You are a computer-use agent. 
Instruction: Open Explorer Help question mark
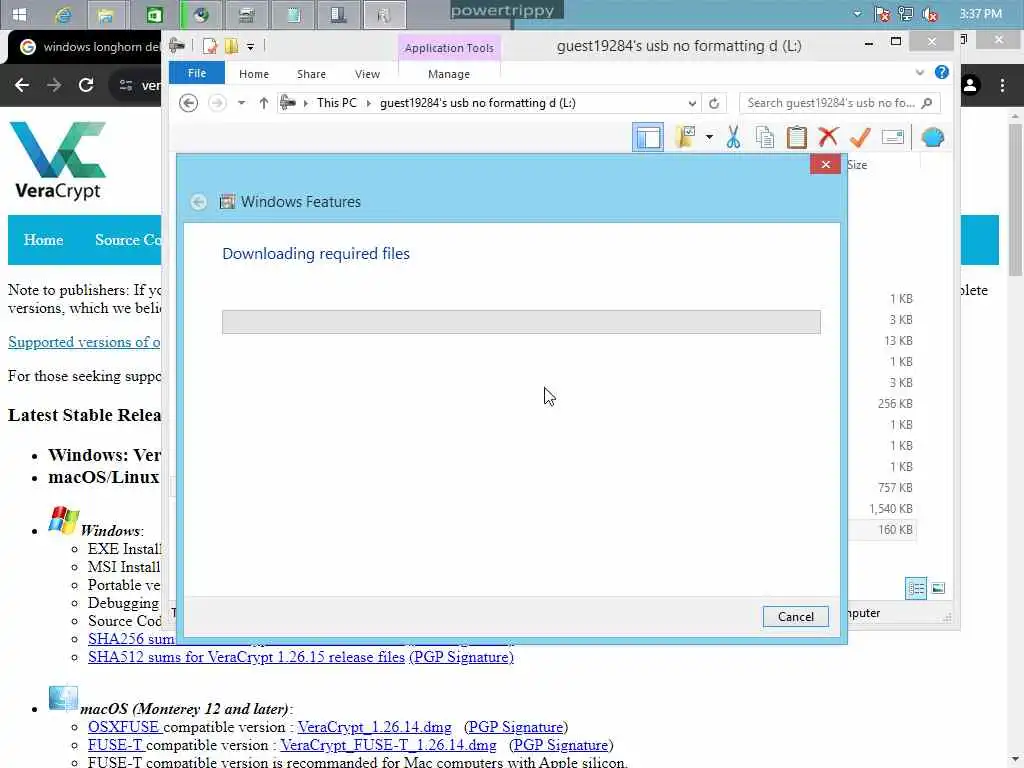point(941,72)
